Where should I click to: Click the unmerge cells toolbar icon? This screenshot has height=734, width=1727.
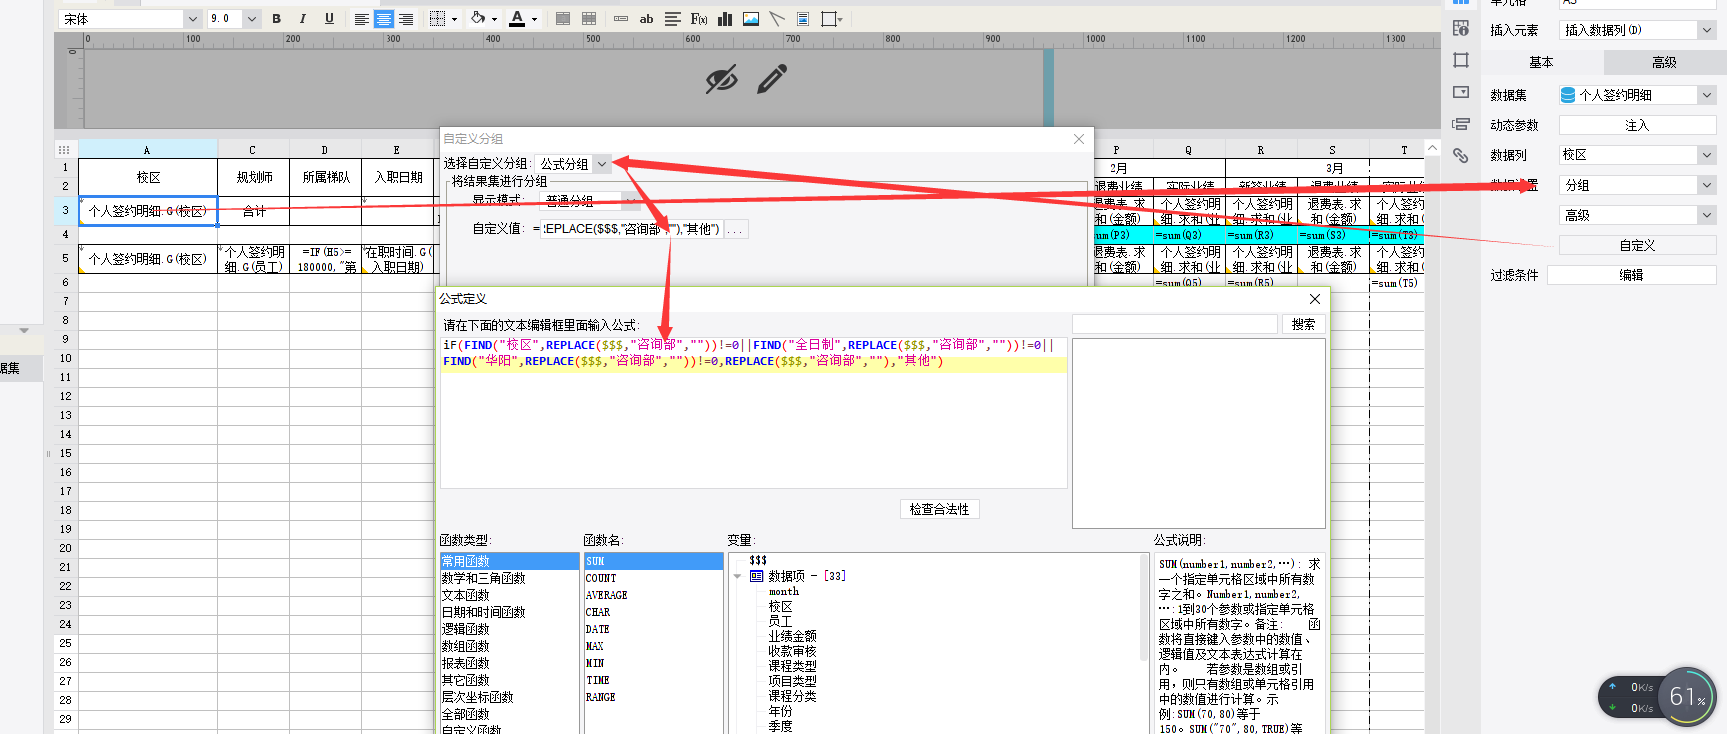(589, 19)
